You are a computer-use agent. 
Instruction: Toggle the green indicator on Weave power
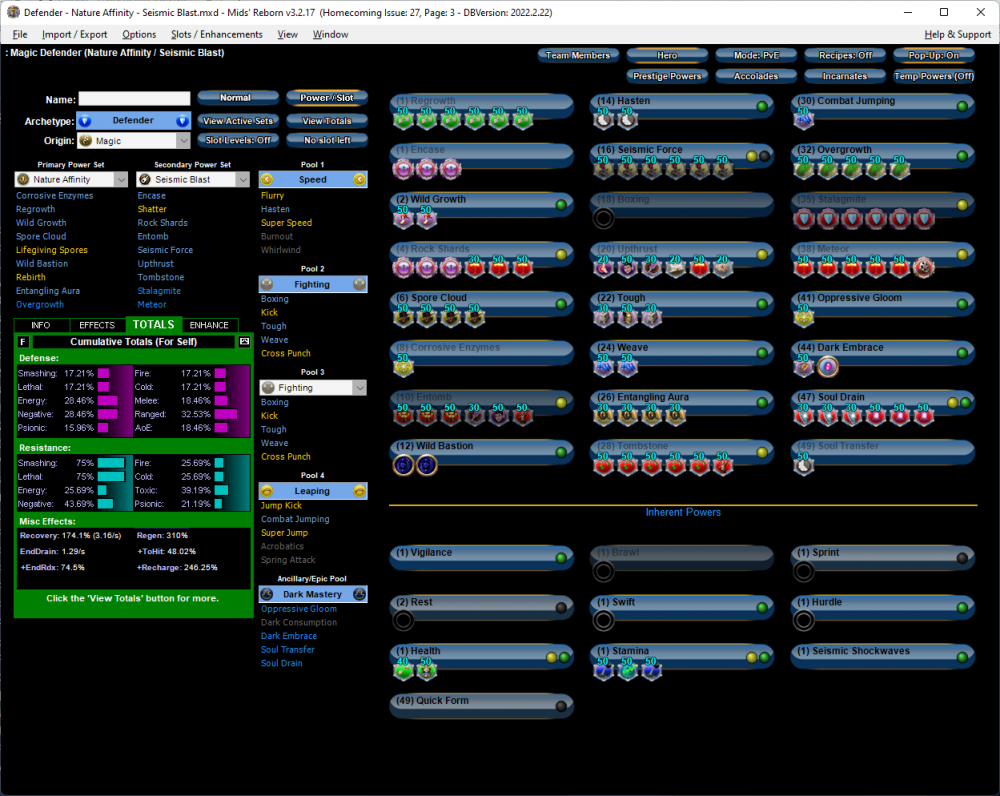[x=762, y=352]
